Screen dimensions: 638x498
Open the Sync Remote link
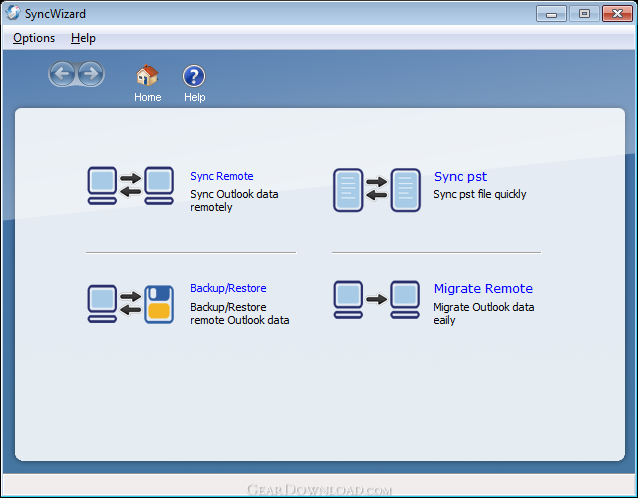pyautogui.click(x=222, y=176)
